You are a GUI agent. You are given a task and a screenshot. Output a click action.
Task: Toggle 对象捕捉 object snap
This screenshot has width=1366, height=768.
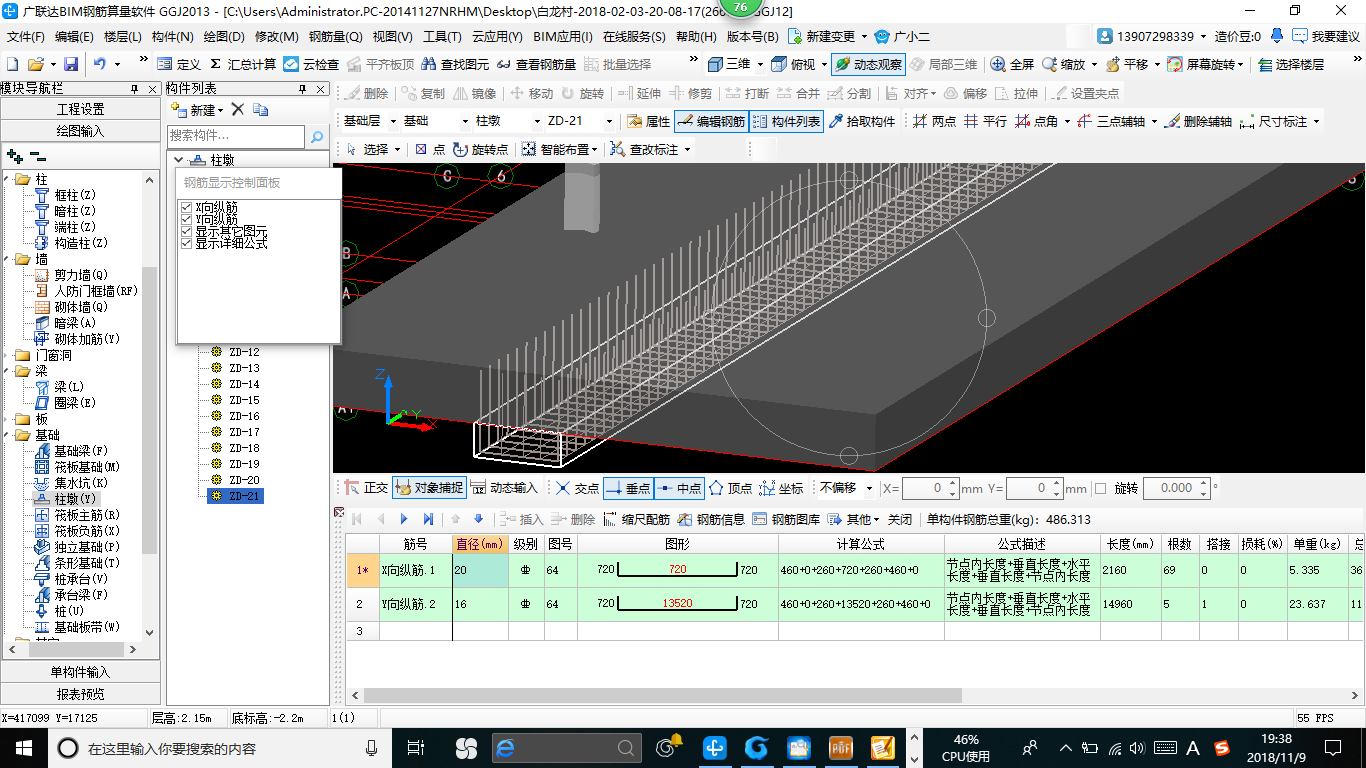(429, 488)
